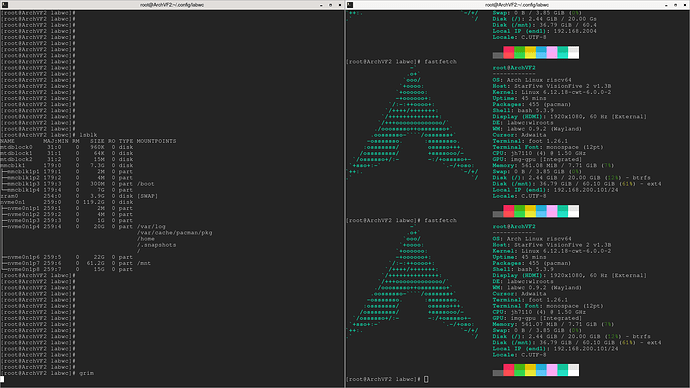Click the '/home' mountpoint

[x=146, y=239]
